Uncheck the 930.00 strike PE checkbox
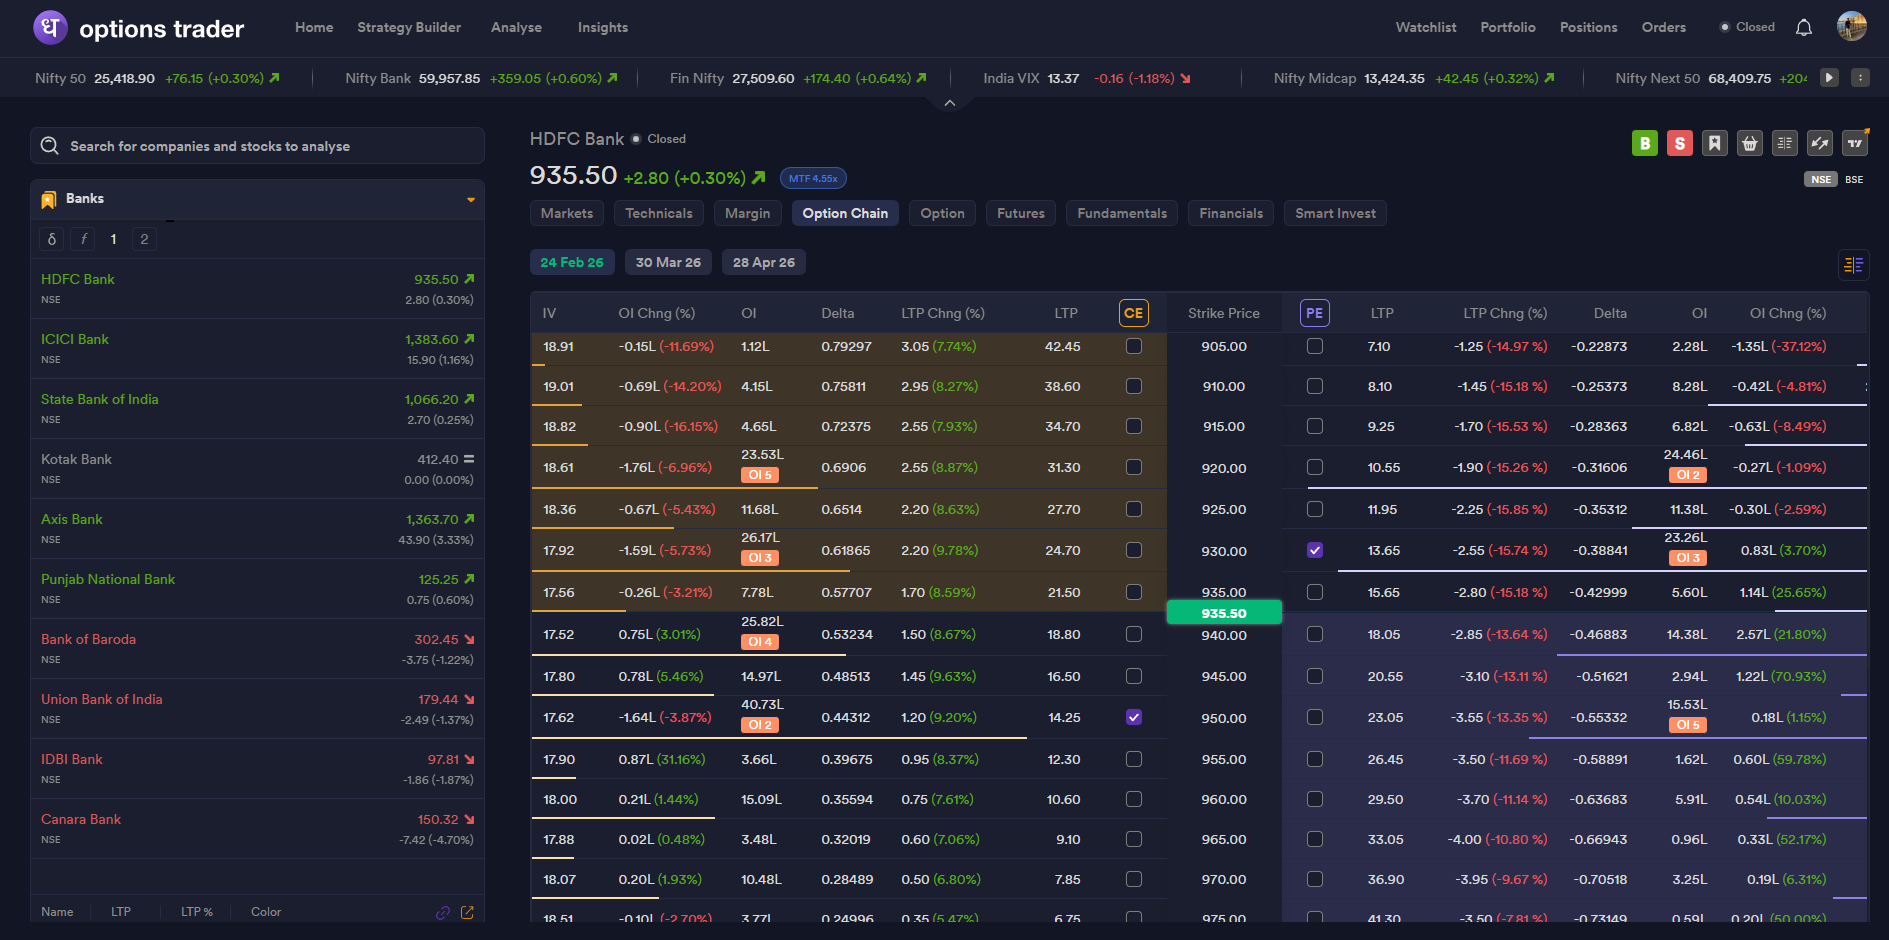This screenshot has width=1889, height=940. tap(1314, 550)
